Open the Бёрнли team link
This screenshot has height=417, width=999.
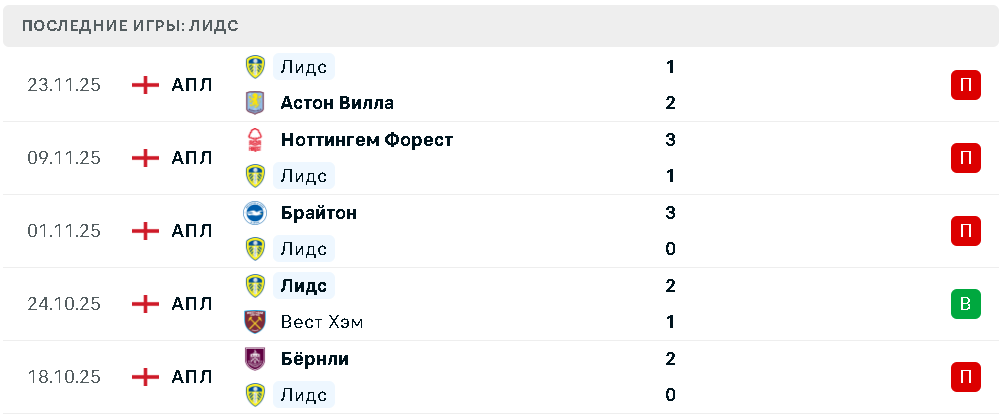coord(315,358)
